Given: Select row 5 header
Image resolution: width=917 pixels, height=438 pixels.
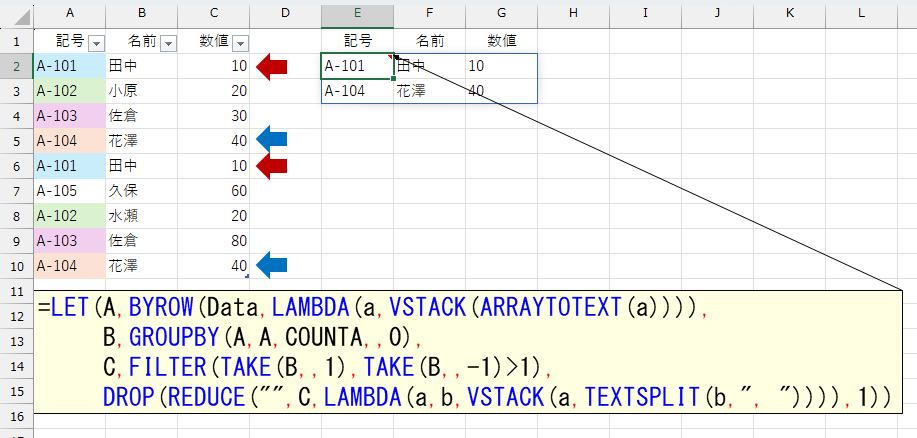Looking at the screenshot, I should (17, 141).
